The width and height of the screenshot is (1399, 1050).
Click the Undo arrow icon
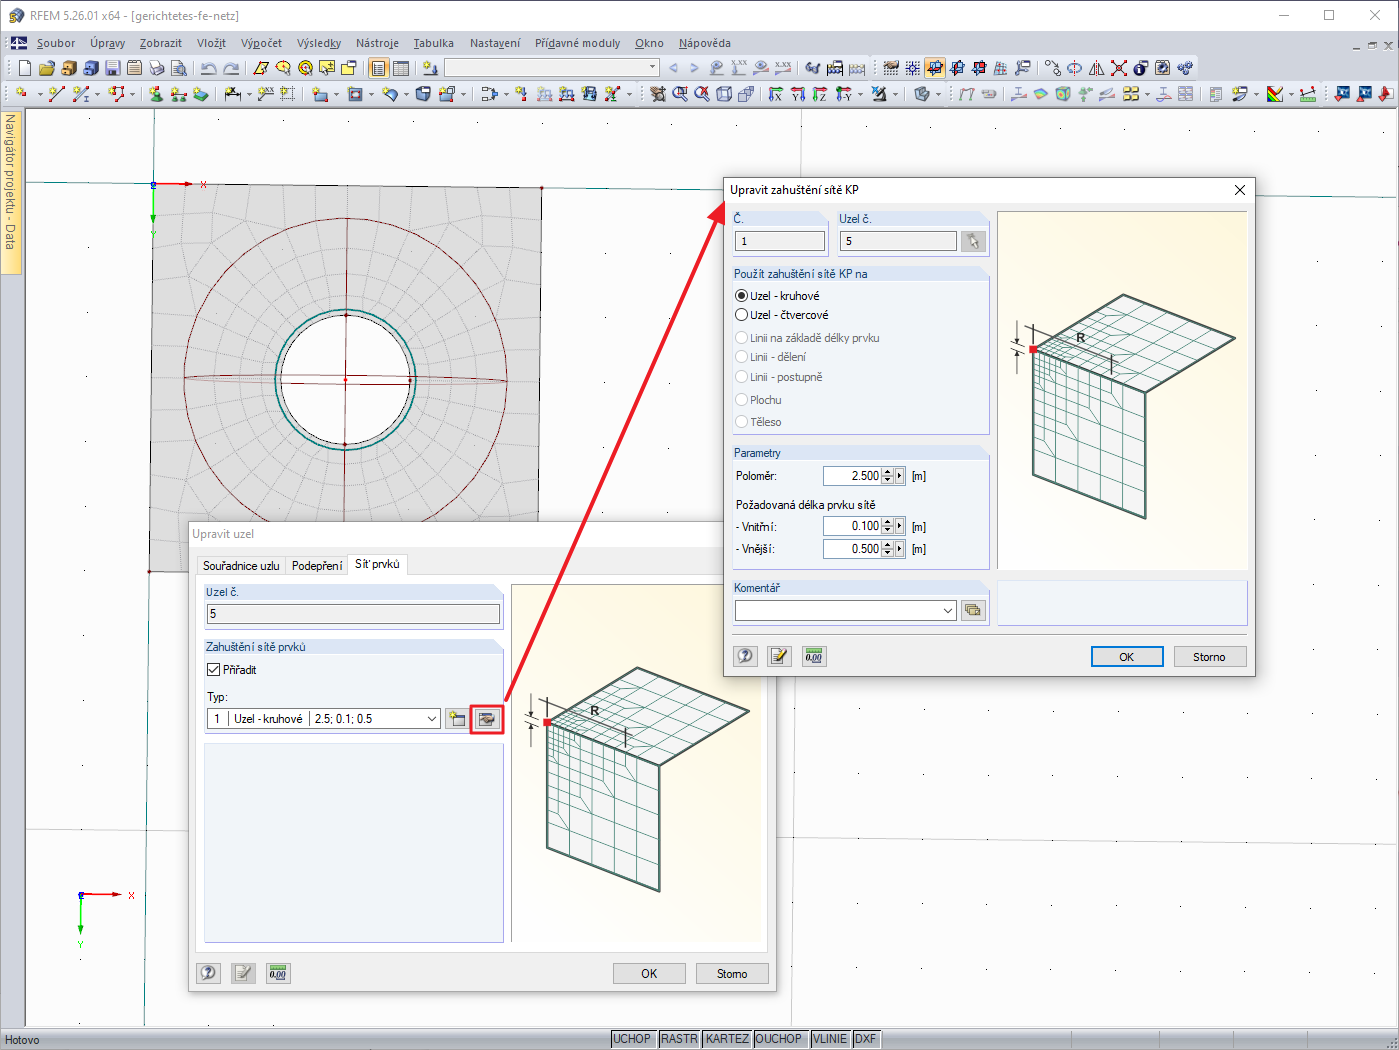(x=208, y=68)
